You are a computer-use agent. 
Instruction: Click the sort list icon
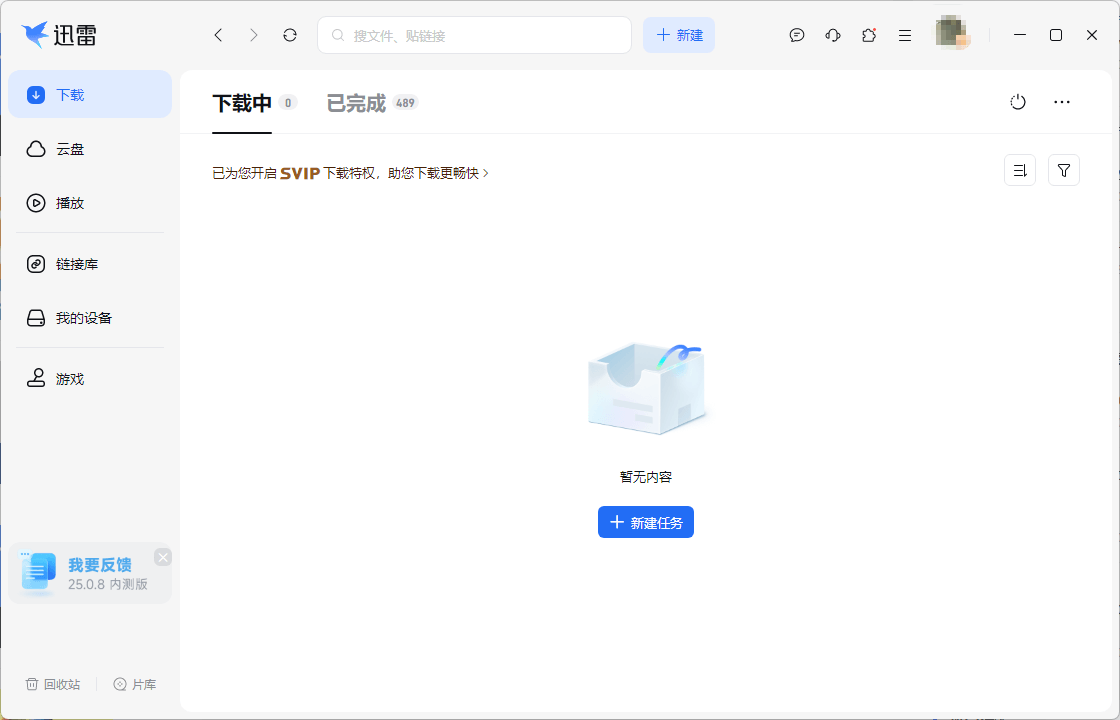[x=1020, y=171]
